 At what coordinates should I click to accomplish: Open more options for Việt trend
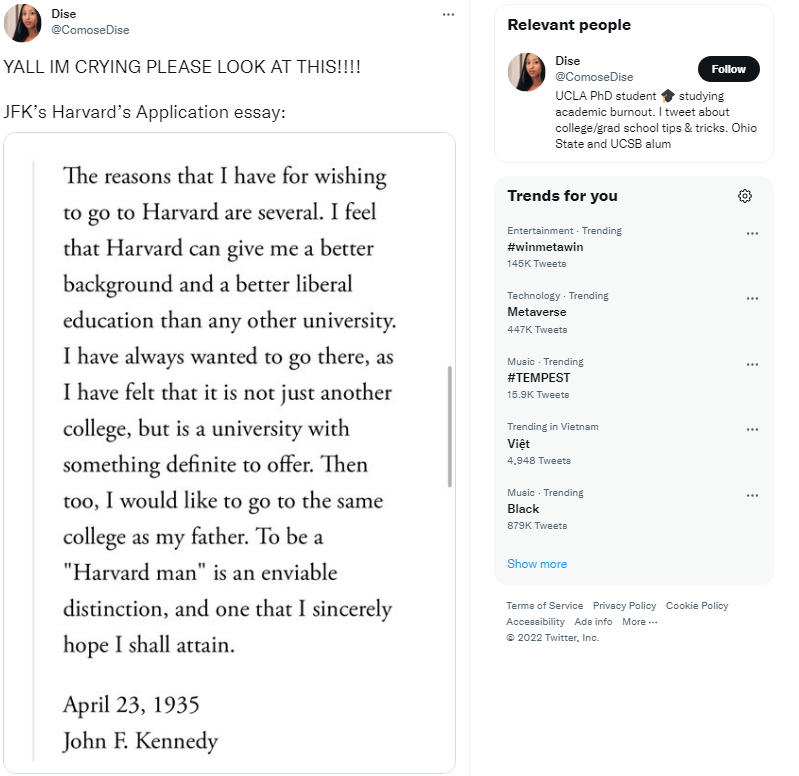click(x=752, y=429)
